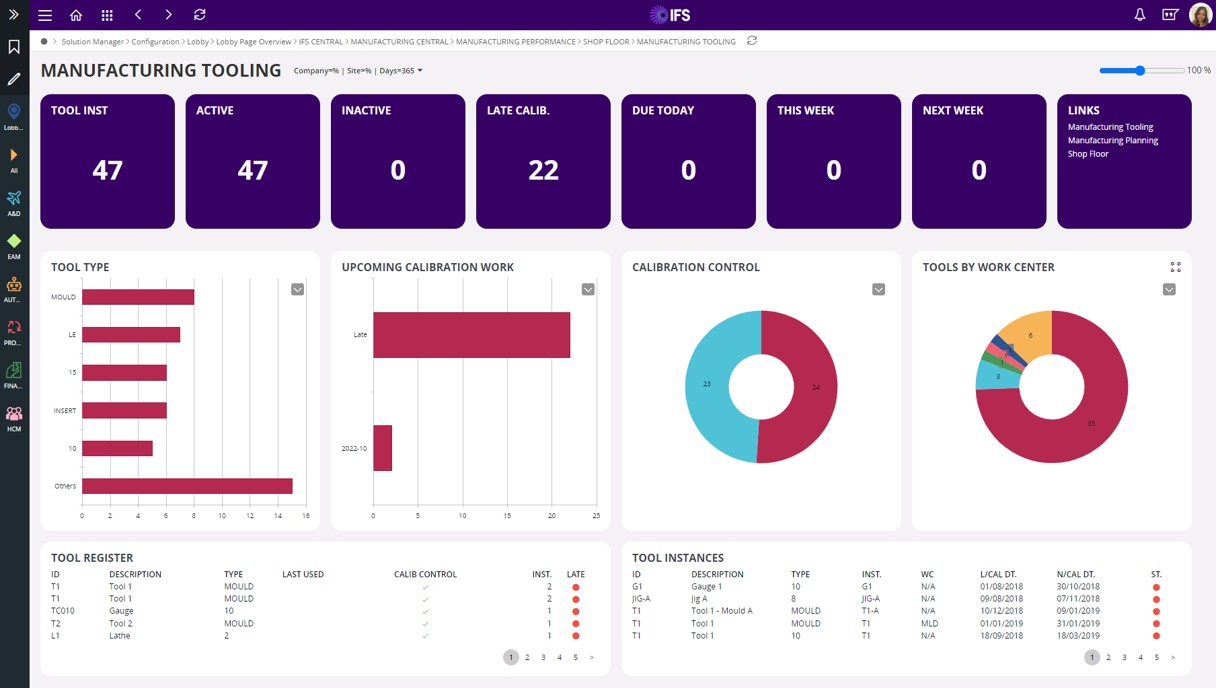Open the HCM module in sidebar
1216x688 pixels.
[14, 418]
